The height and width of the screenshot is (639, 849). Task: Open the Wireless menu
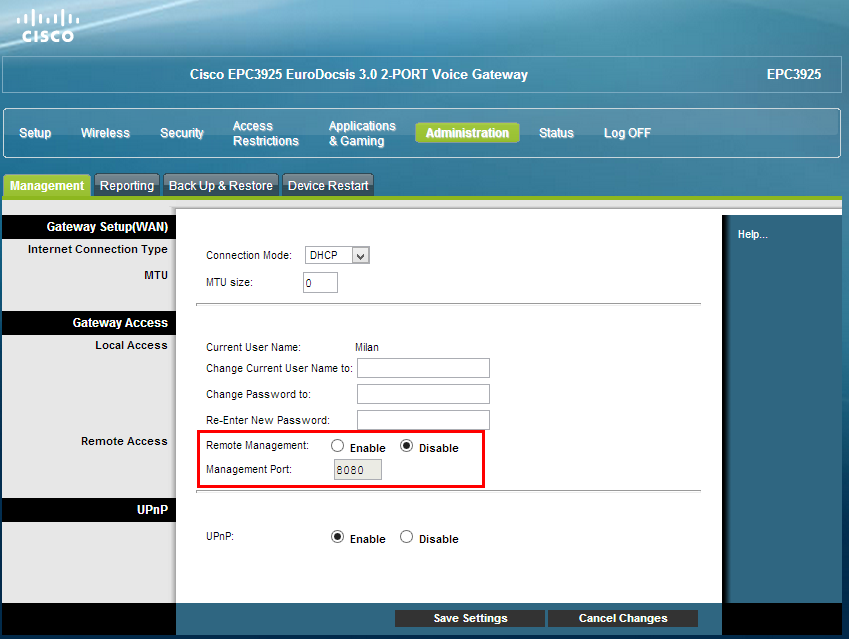click(106, 133)
